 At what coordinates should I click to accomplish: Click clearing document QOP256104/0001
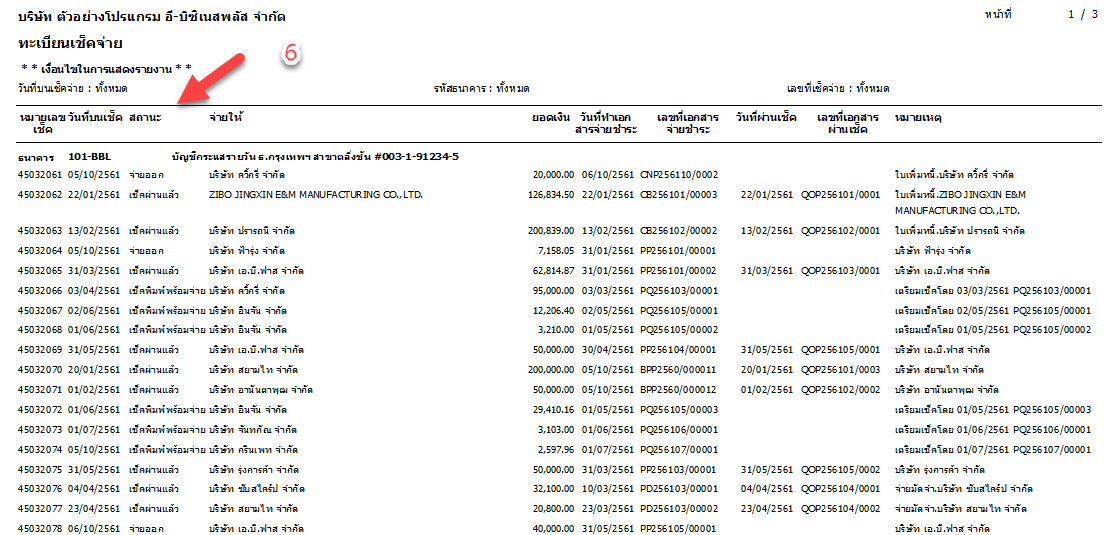[x=841, y=489]
